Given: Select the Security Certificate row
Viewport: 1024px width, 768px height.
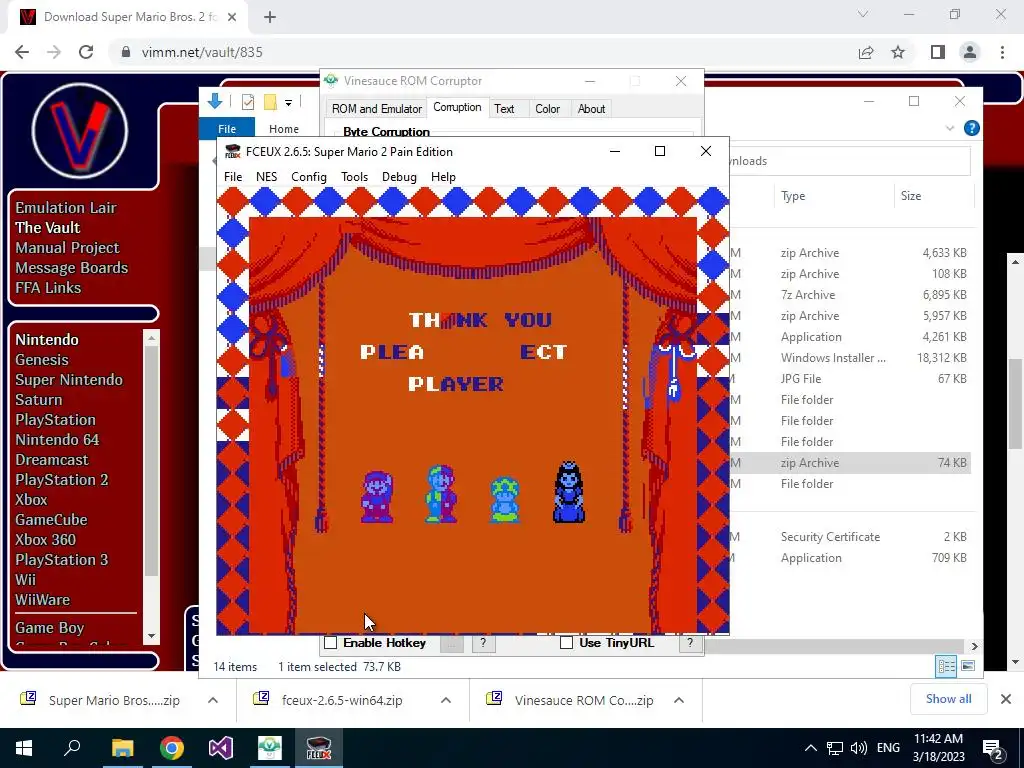Looking at the screenshot, I should coord(849,537).
